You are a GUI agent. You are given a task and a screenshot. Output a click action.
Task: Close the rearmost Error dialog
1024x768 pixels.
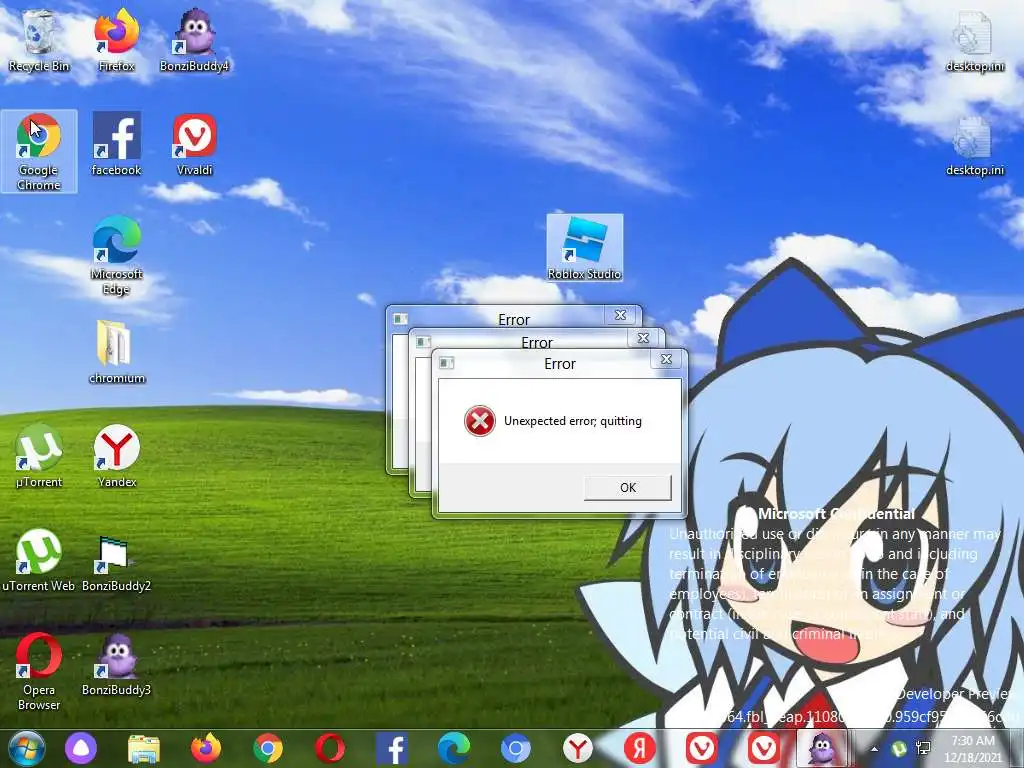(620, 315)
